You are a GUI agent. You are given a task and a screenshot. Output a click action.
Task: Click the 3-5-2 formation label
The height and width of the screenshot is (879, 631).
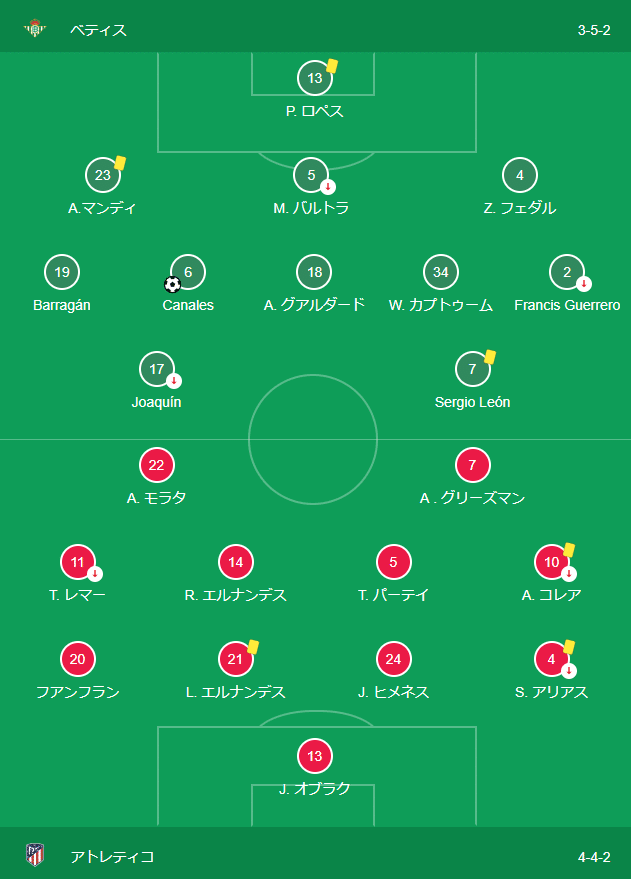[x=594, y=30]
